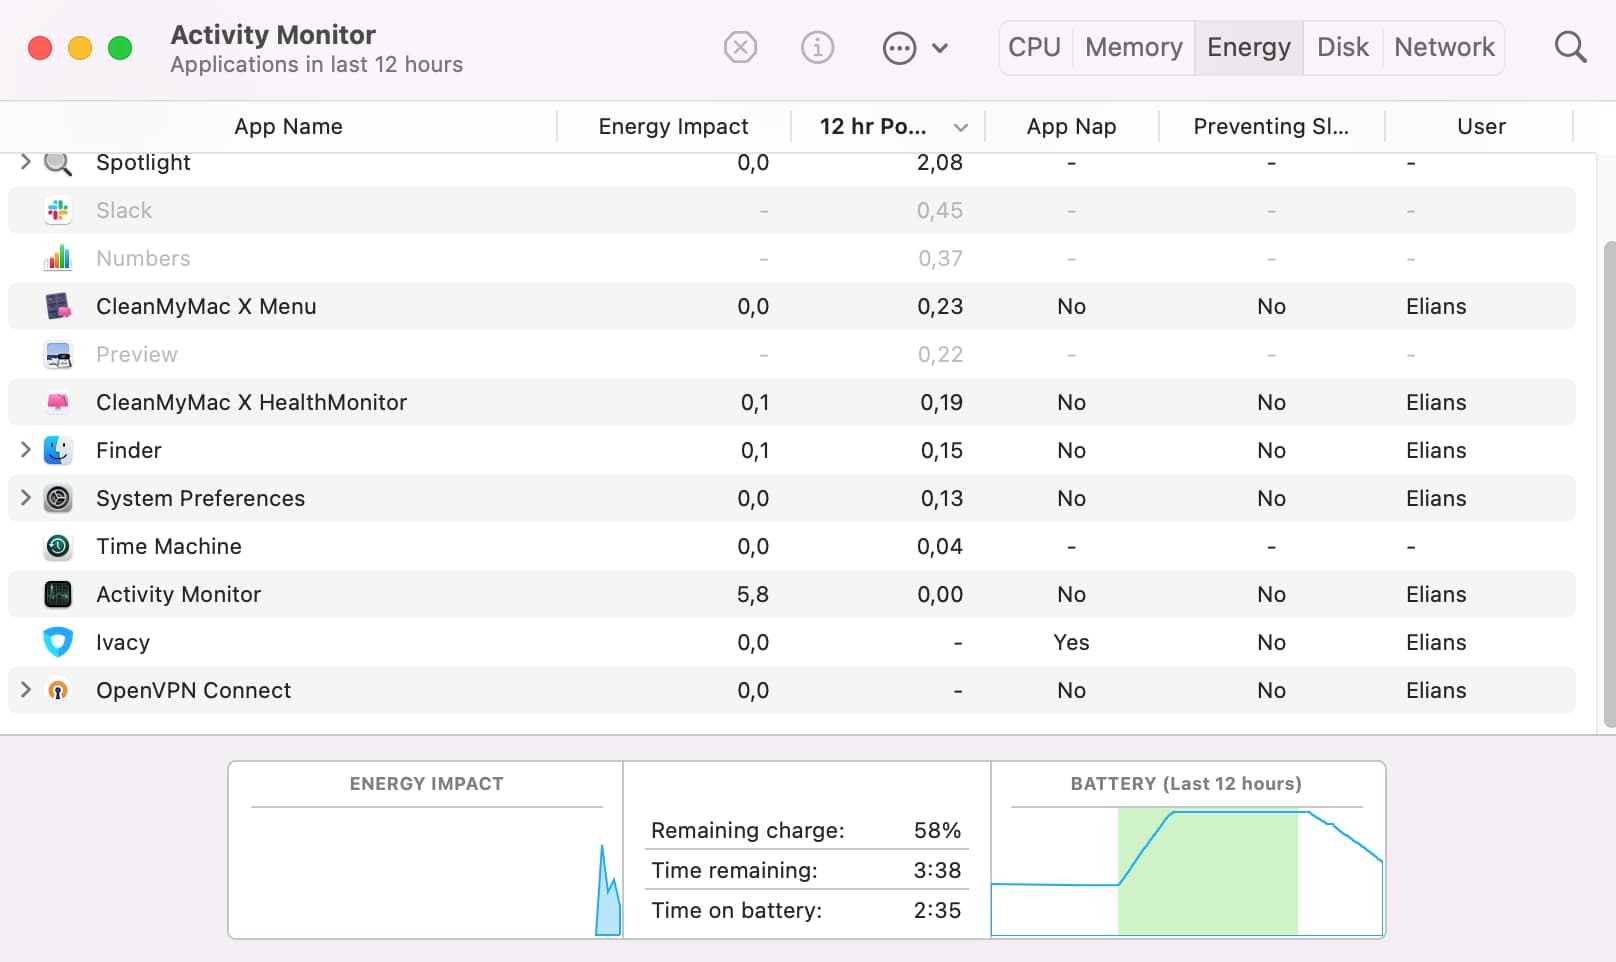
Task: Switch to the Memory tab
Action: click(1133, 47)
